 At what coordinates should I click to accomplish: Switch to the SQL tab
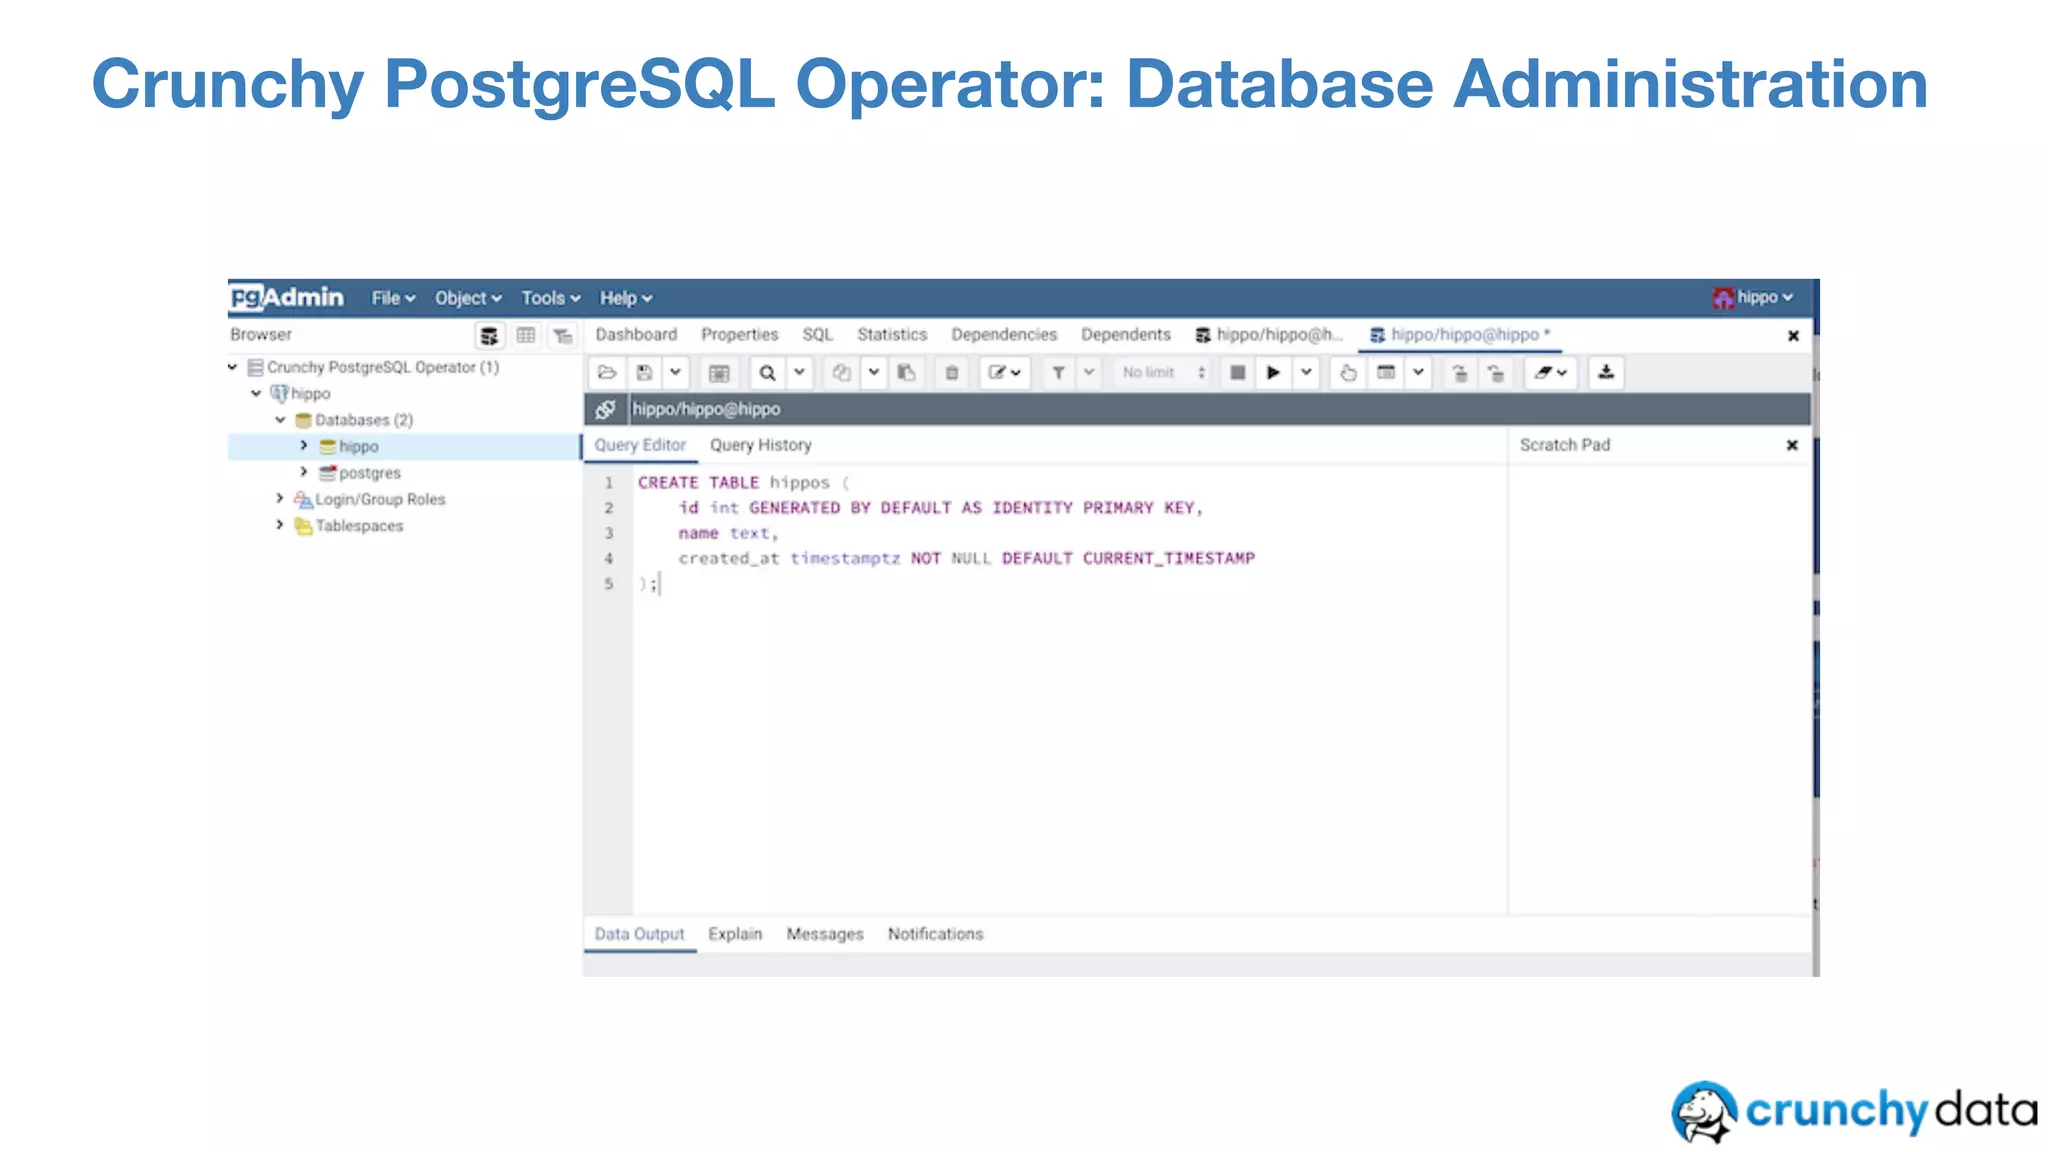pyautogui.click(x=817, y=335)
